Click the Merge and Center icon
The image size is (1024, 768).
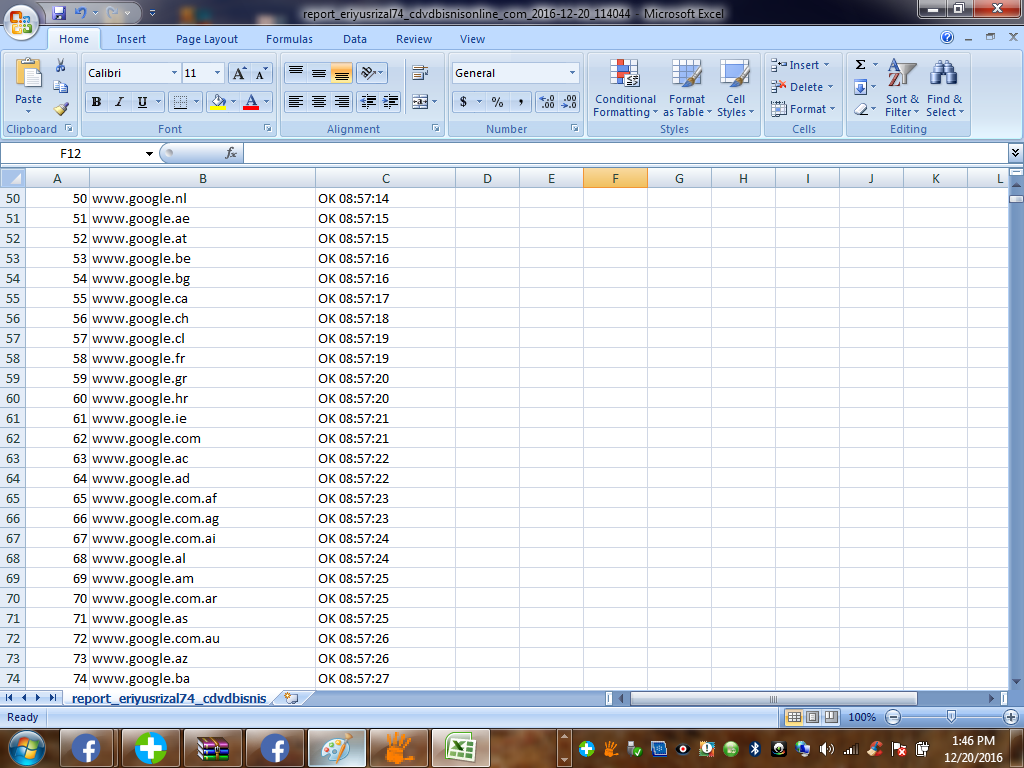tap(420, 102)
